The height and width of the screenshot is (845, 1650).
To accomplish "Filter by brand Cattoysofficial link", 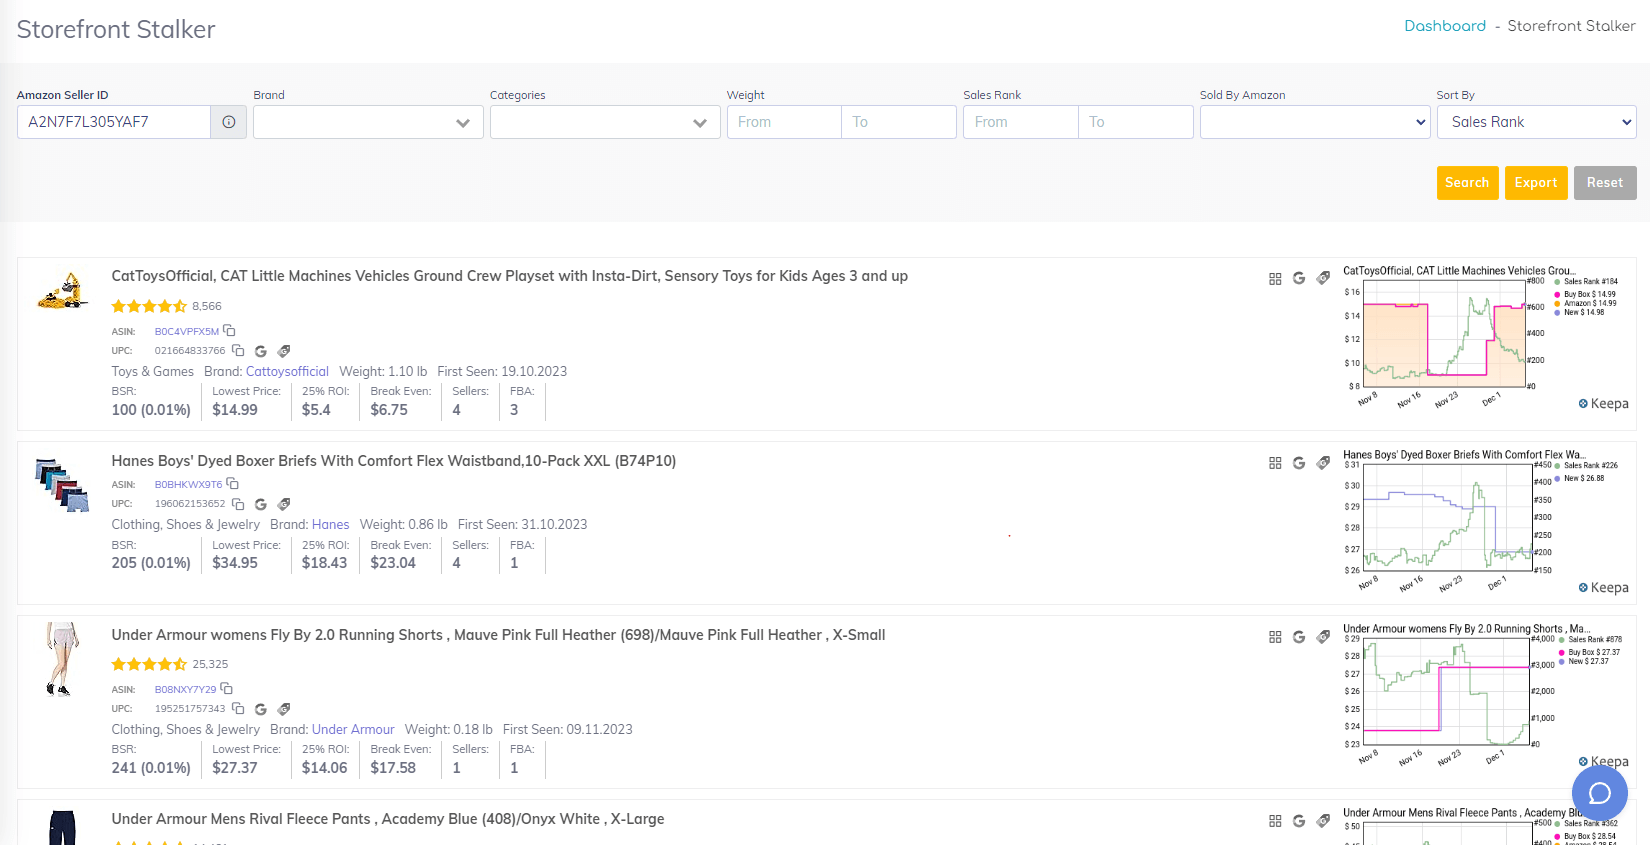I will coord(287,371).
